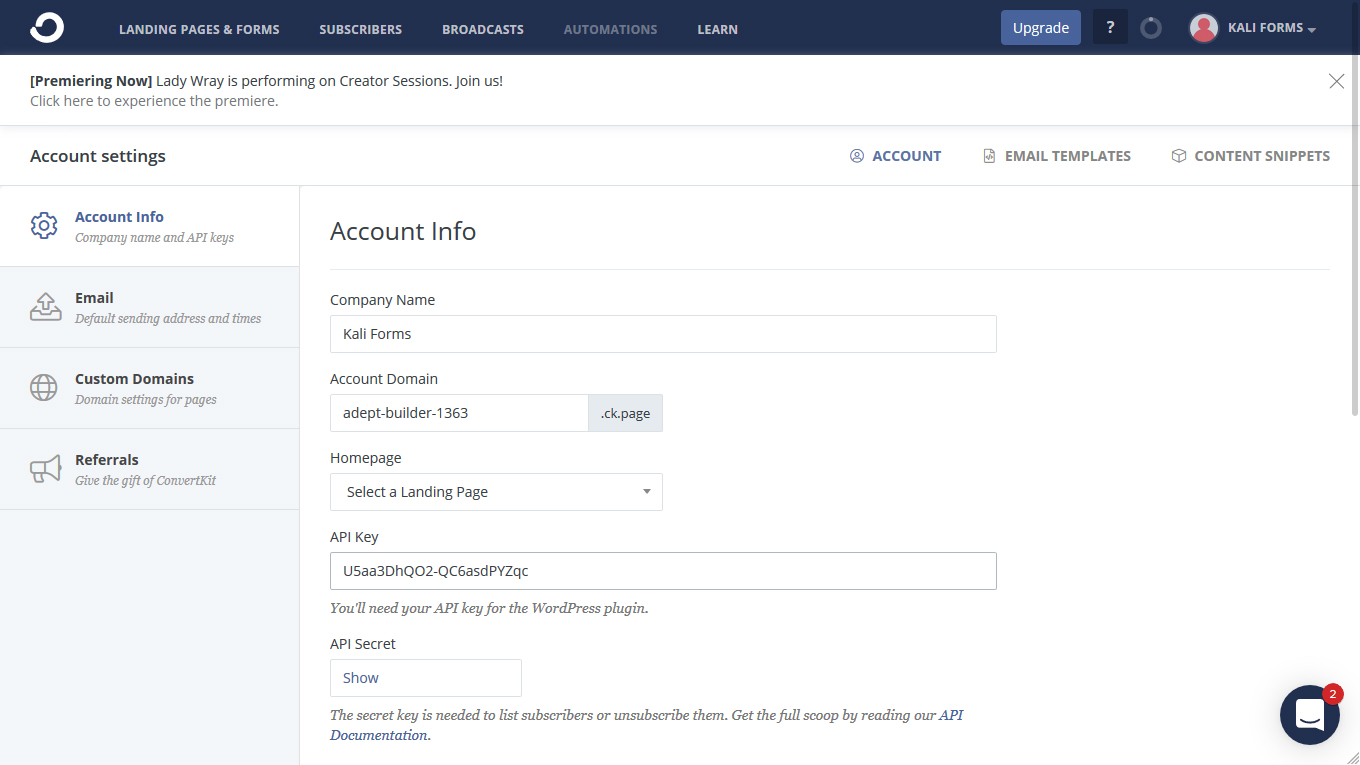The height and width of the screenshot is (765, 1360).
Task: Click the 'Account settings' heading text
Action: coord(98,156)
